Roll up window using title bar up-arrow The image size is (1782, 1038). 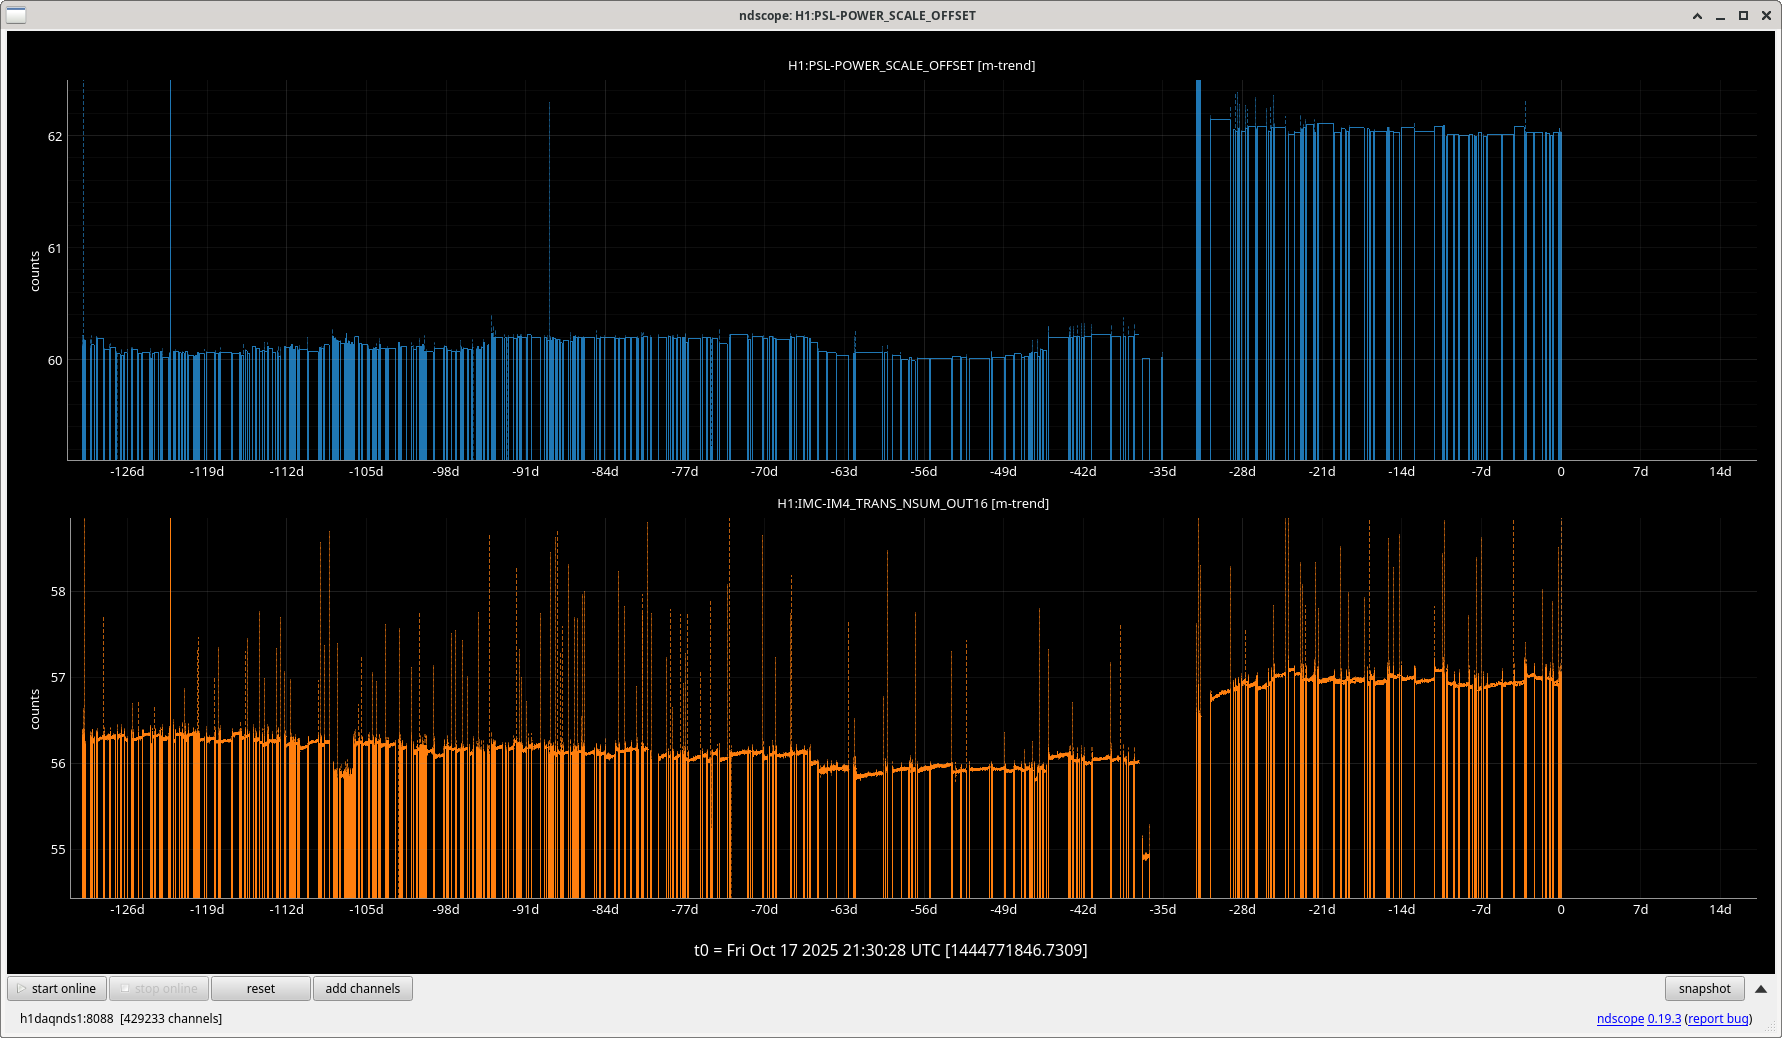point(1697,16)
